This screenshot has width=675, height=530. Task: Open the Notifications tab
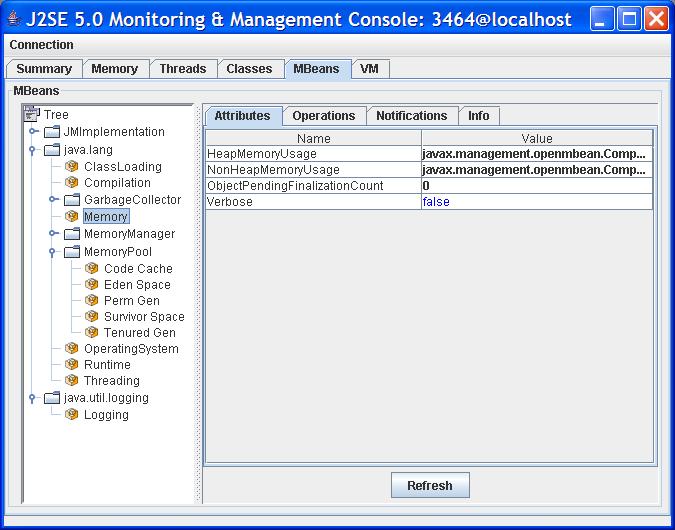pyautogui.click(x=411, y=116)
